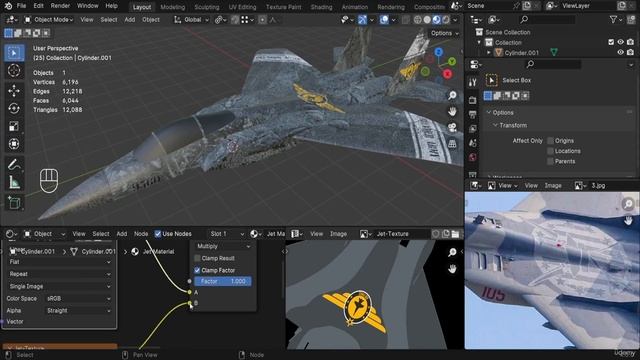Click the green Y axis gizmo
Viewport: 640px width, 360px height.
[x=452, y=62]
